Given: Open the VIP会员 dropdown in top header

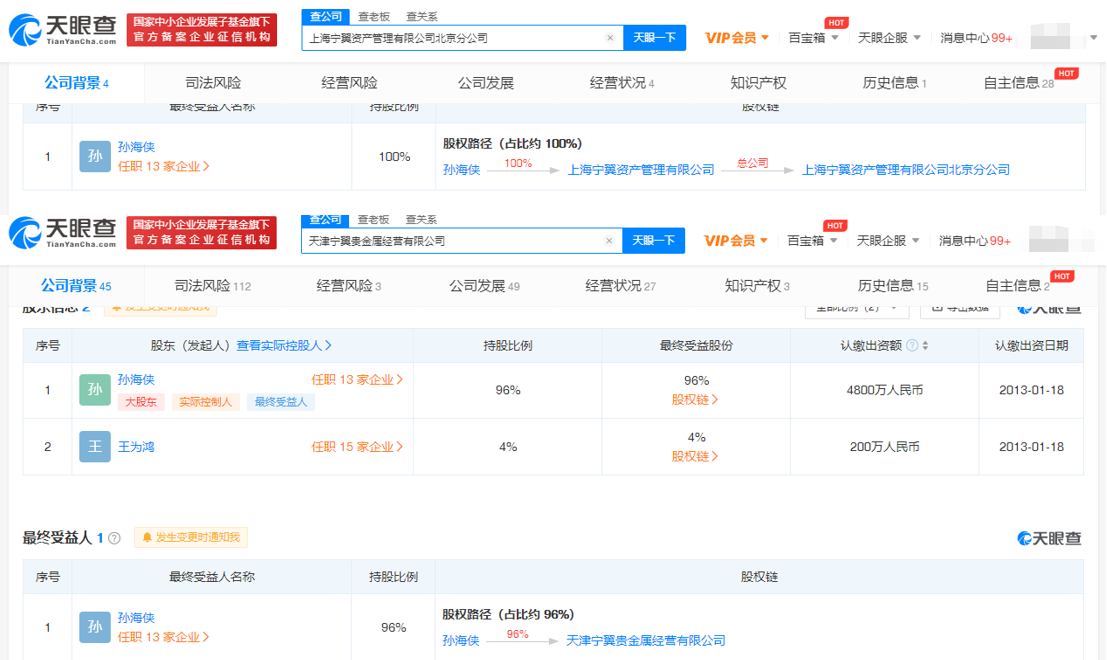Looking at the screenshot, I should click(x=736, y=38).
